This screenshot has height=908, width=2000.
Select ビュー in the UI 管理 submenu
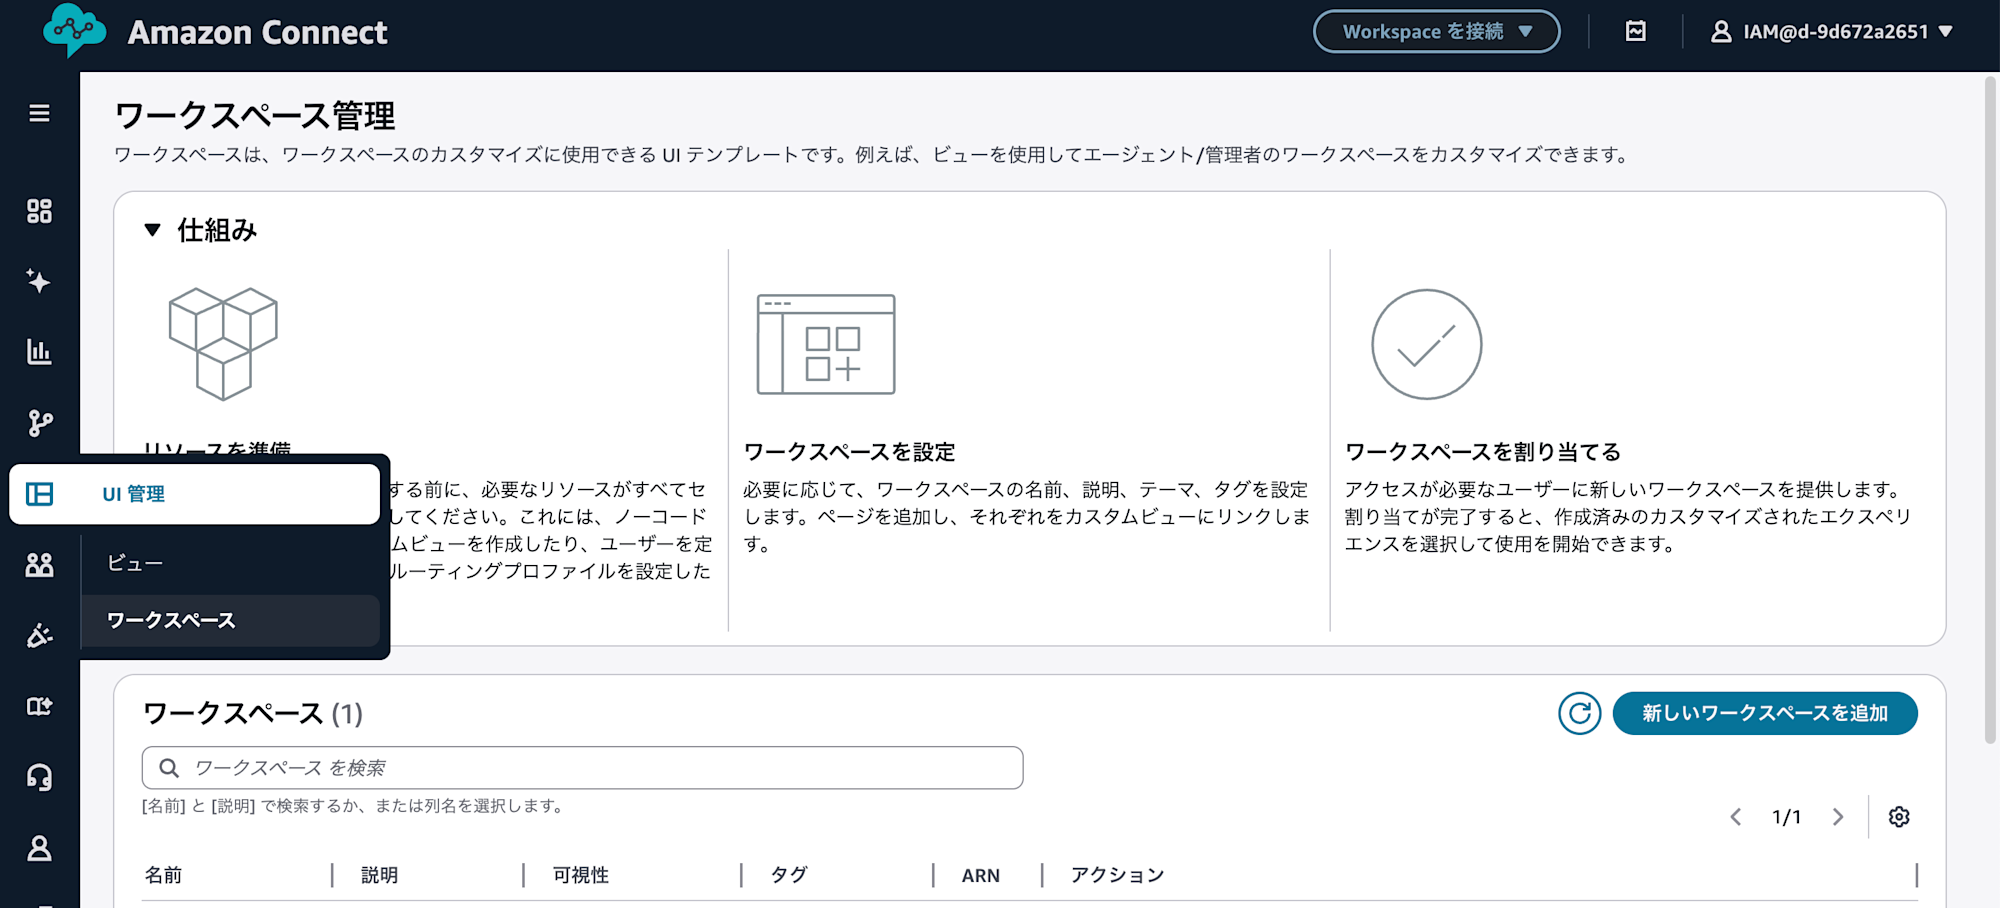(x=135, y=564)
